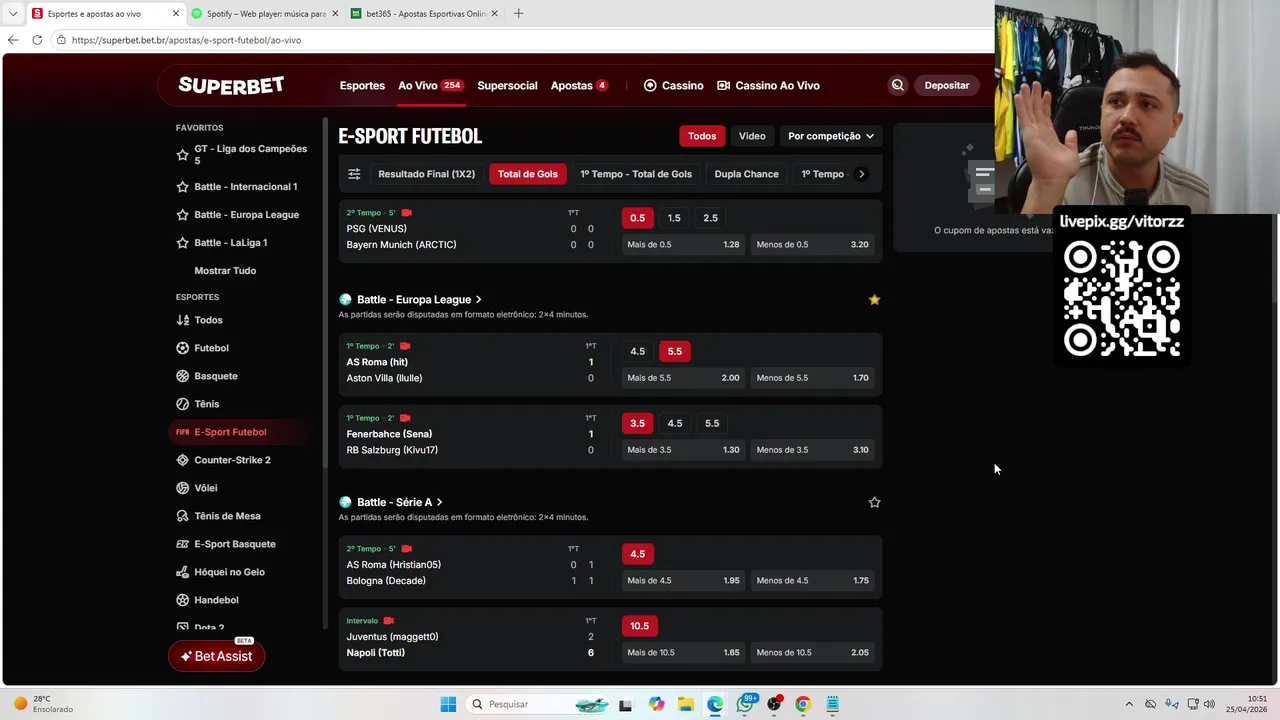The image size is (1280, 720).
Task: Click Mostrar Tudo in favorites
Action: pos(225,271)
